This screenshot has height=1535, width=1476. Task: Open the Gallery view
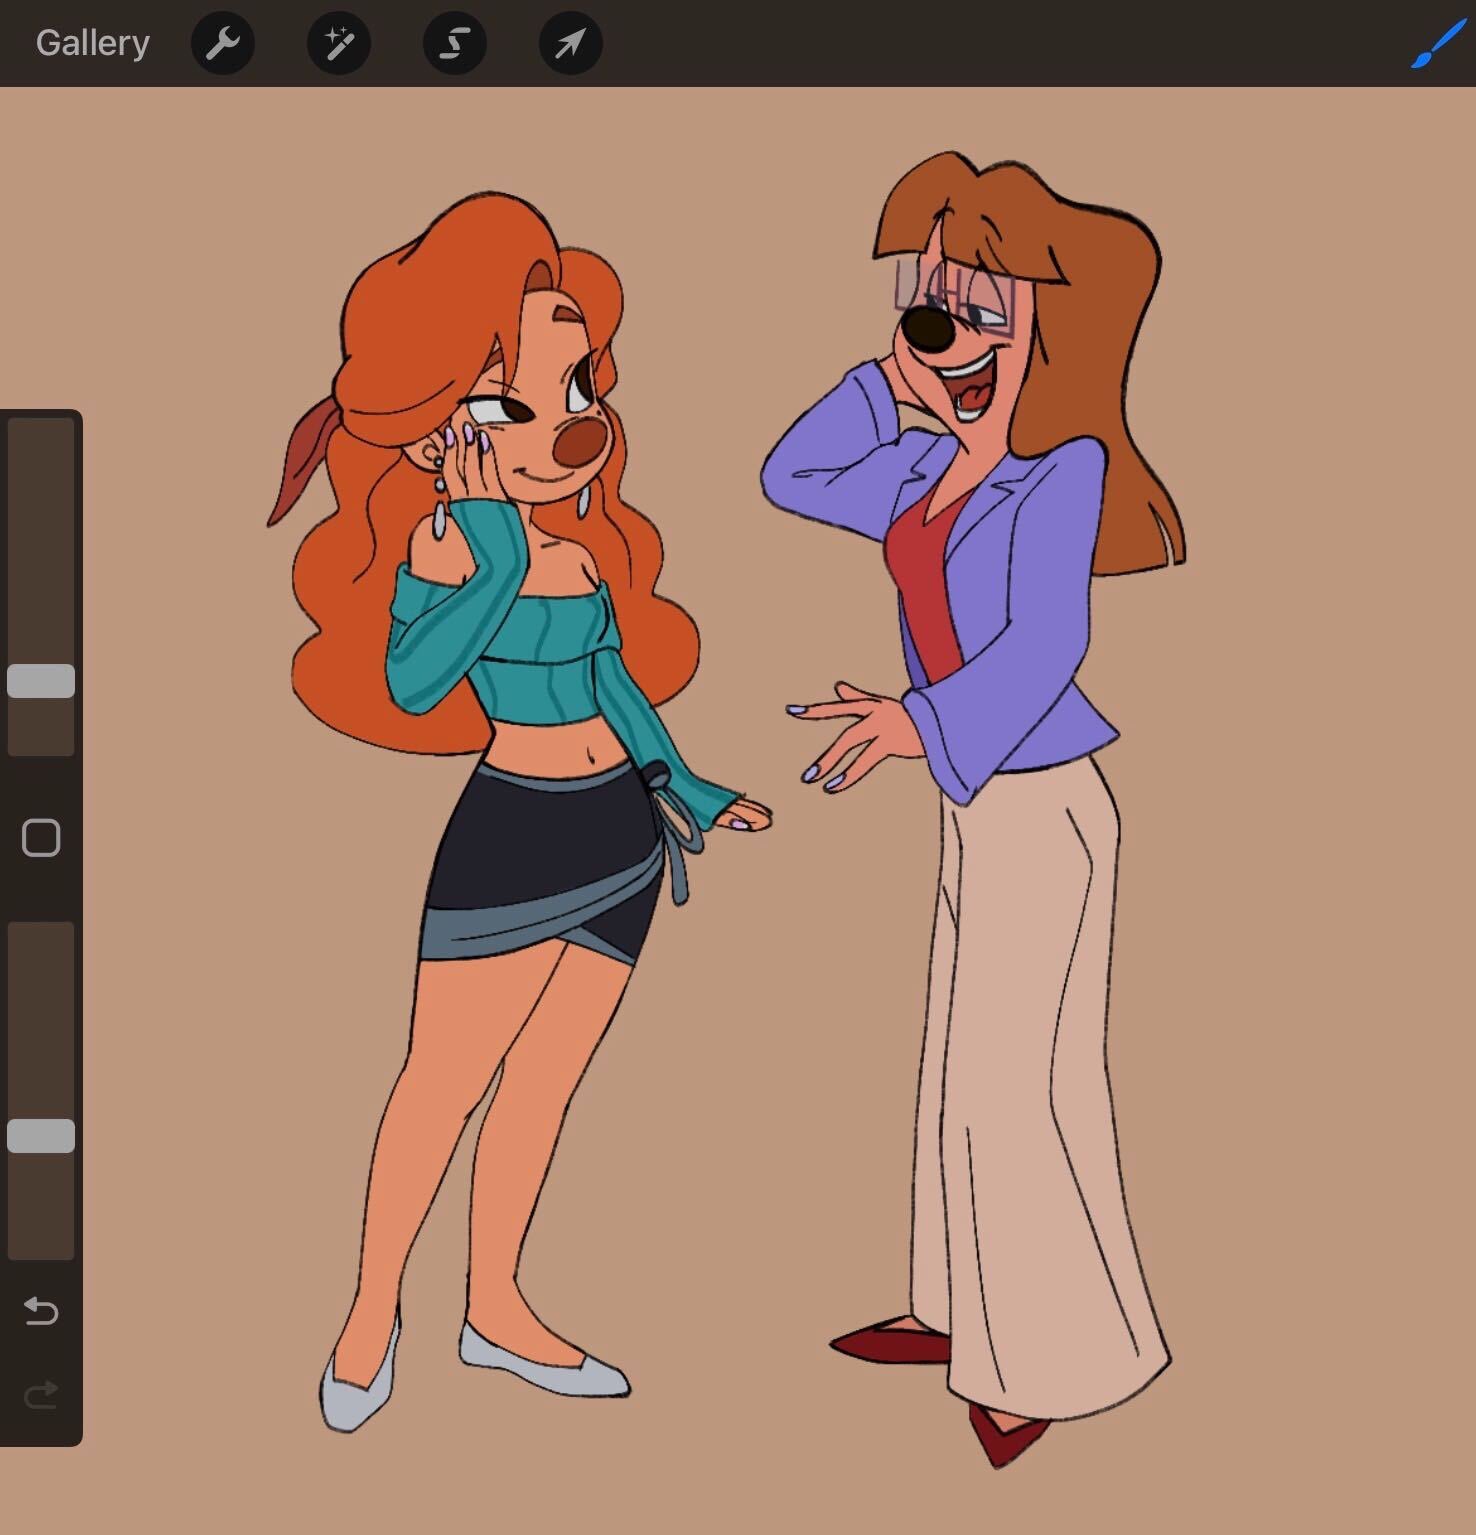tap(92, 43)
